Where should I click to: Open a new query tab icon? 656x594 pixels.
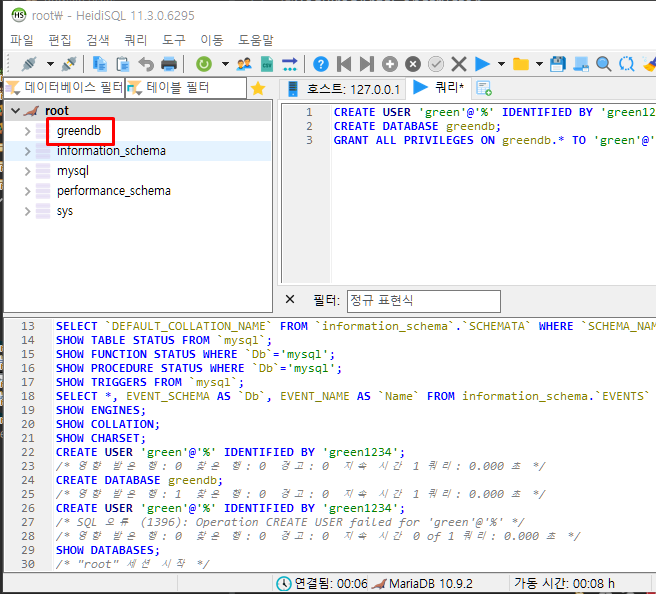coord(484,88)
